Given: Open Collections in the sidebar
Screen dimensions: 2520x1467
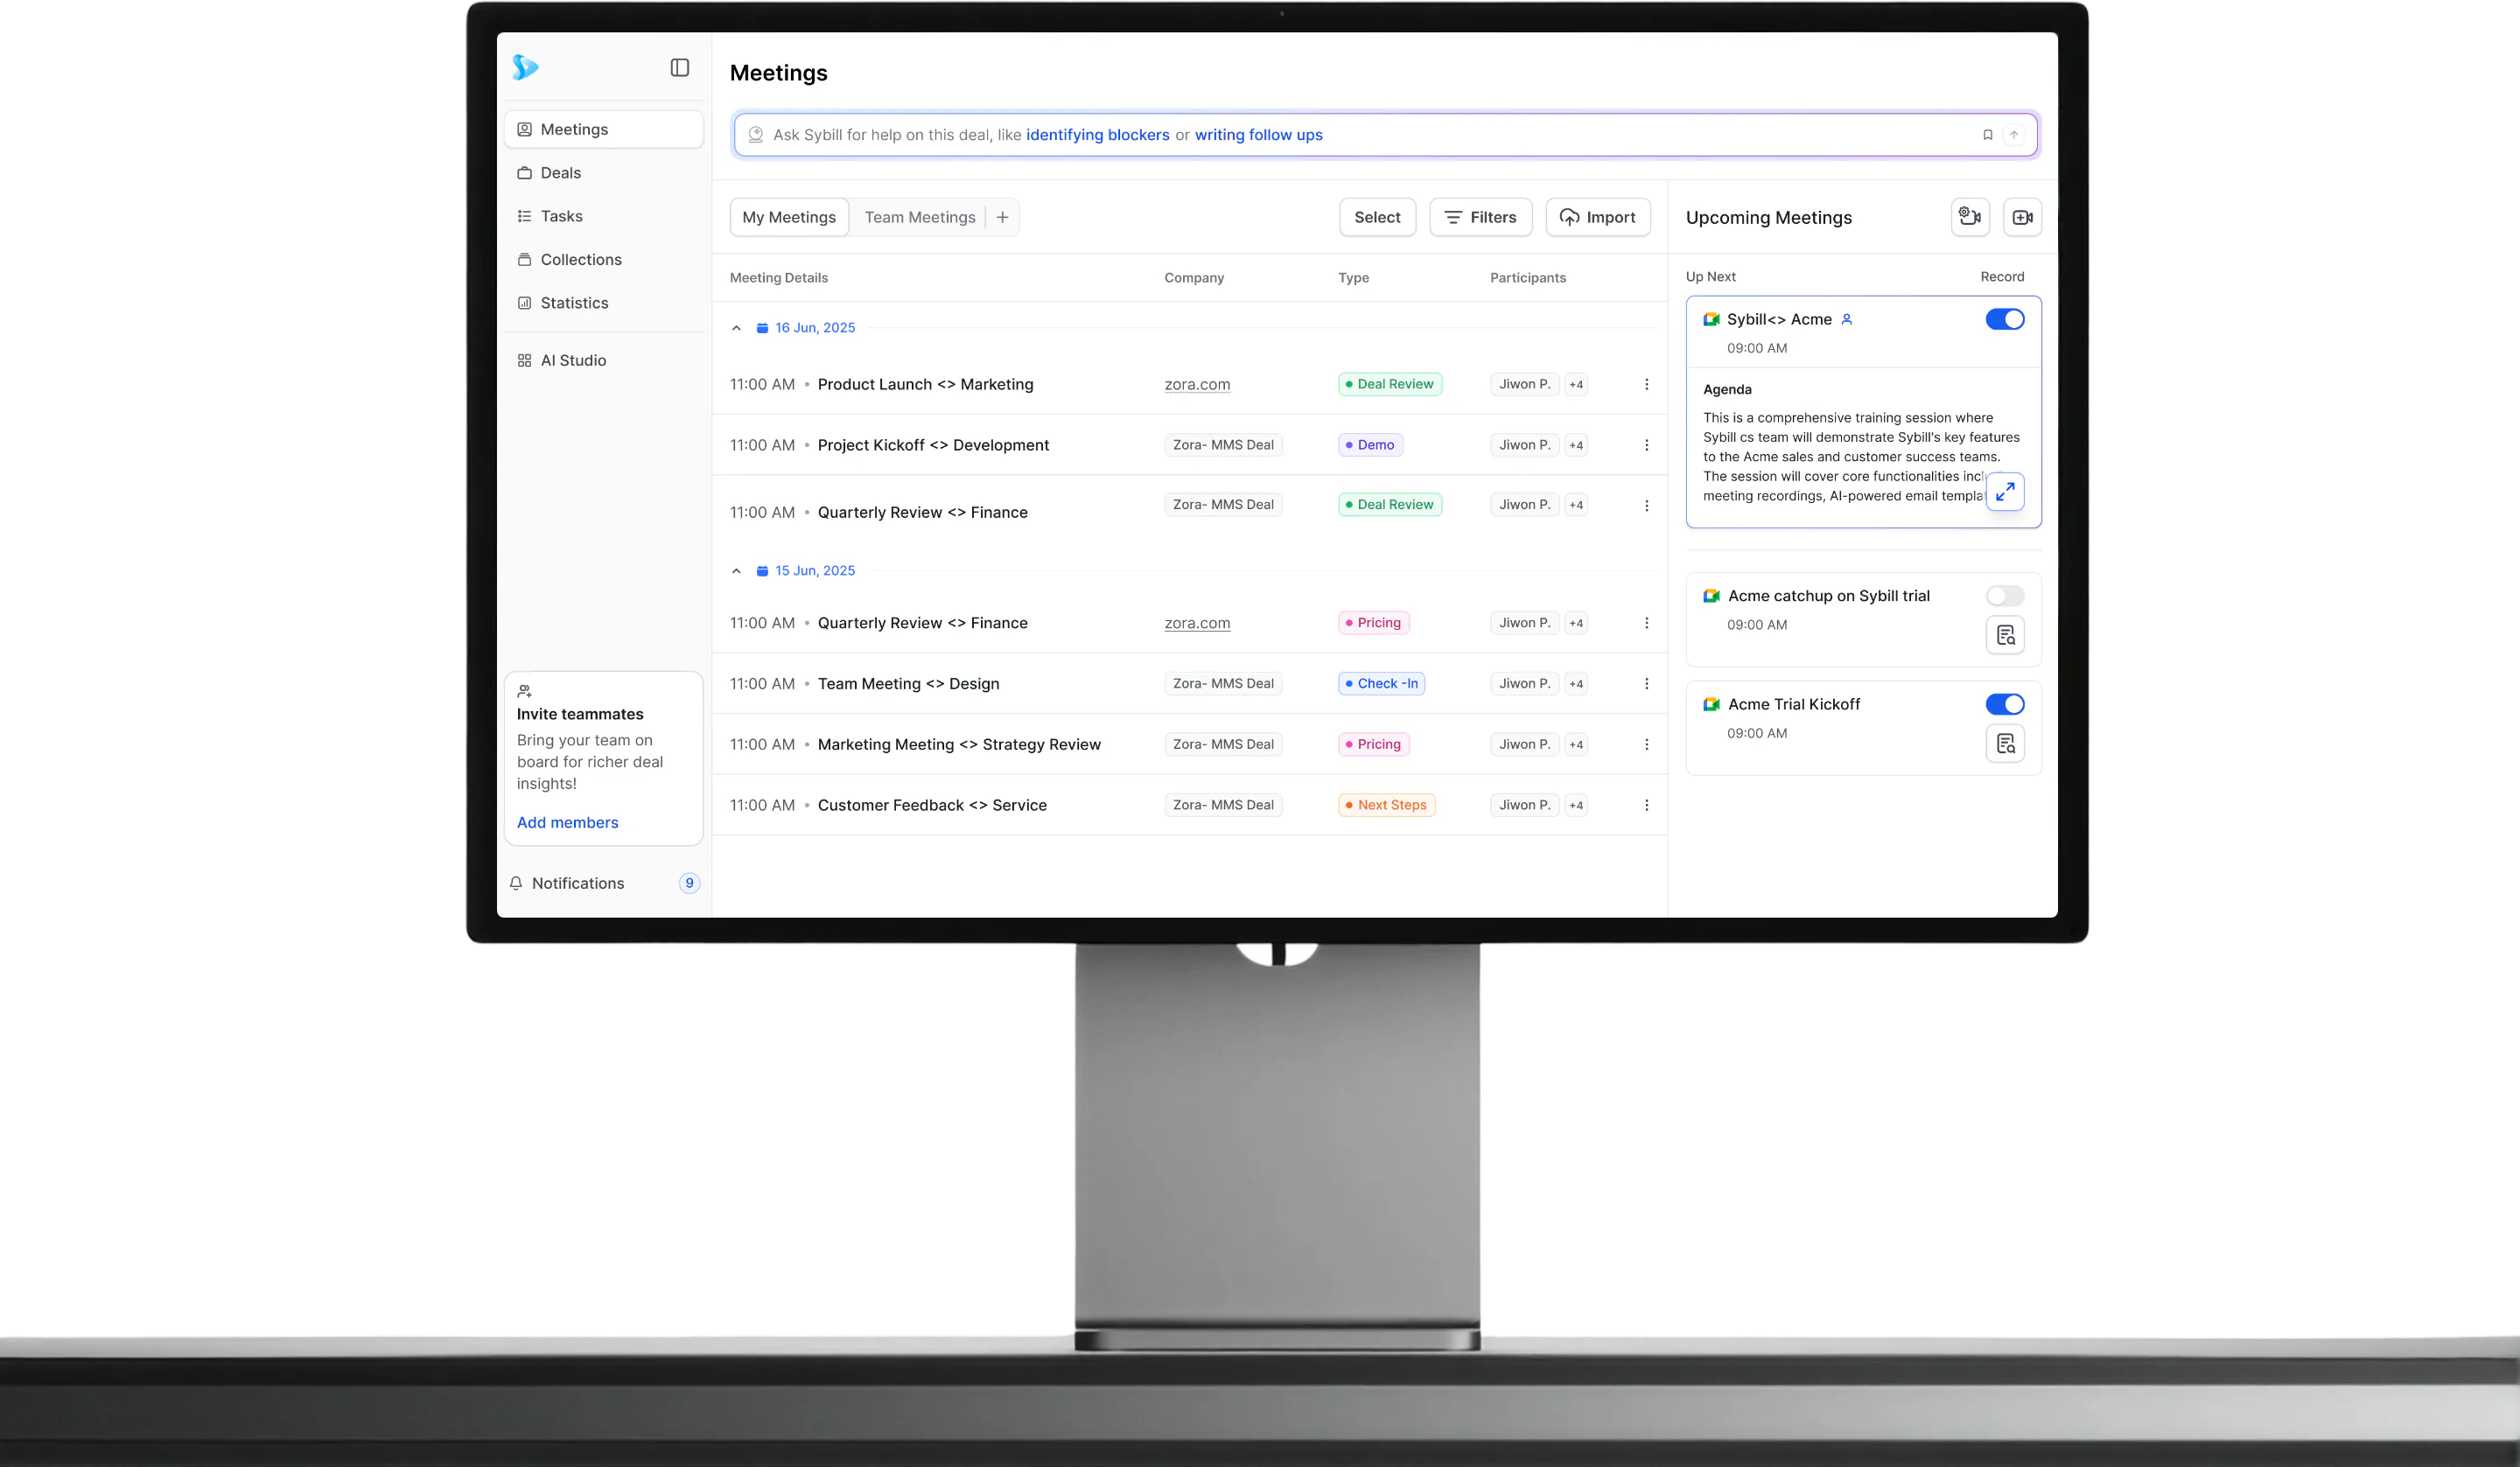Looking at the screenshot, I should coord(604,260).
